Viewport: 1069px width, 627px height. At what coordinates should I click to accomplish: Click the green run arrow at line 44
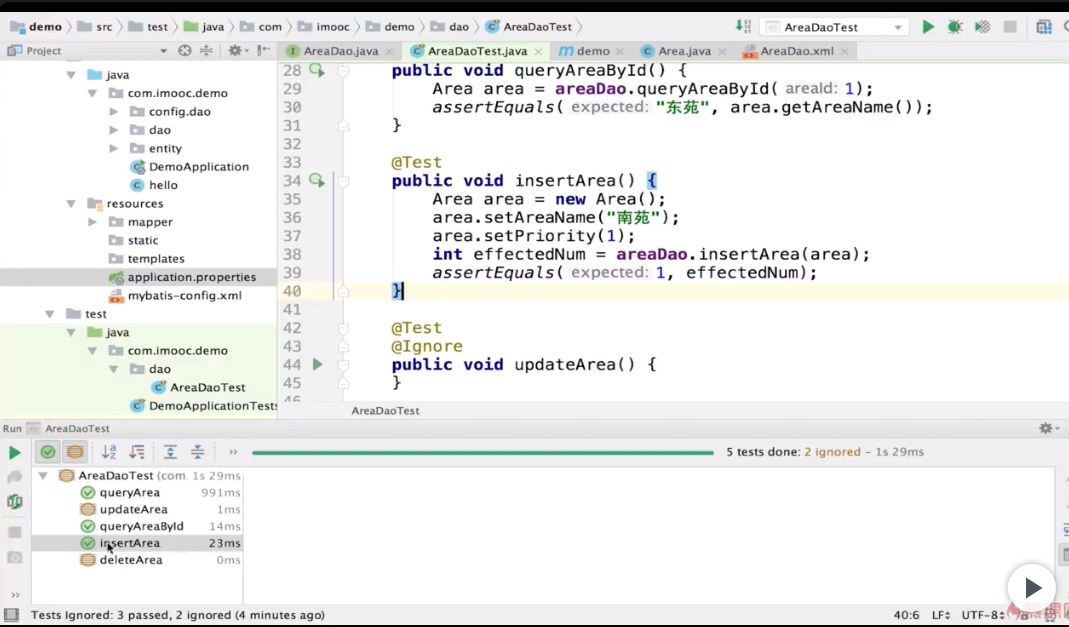(x=317, y=365)
